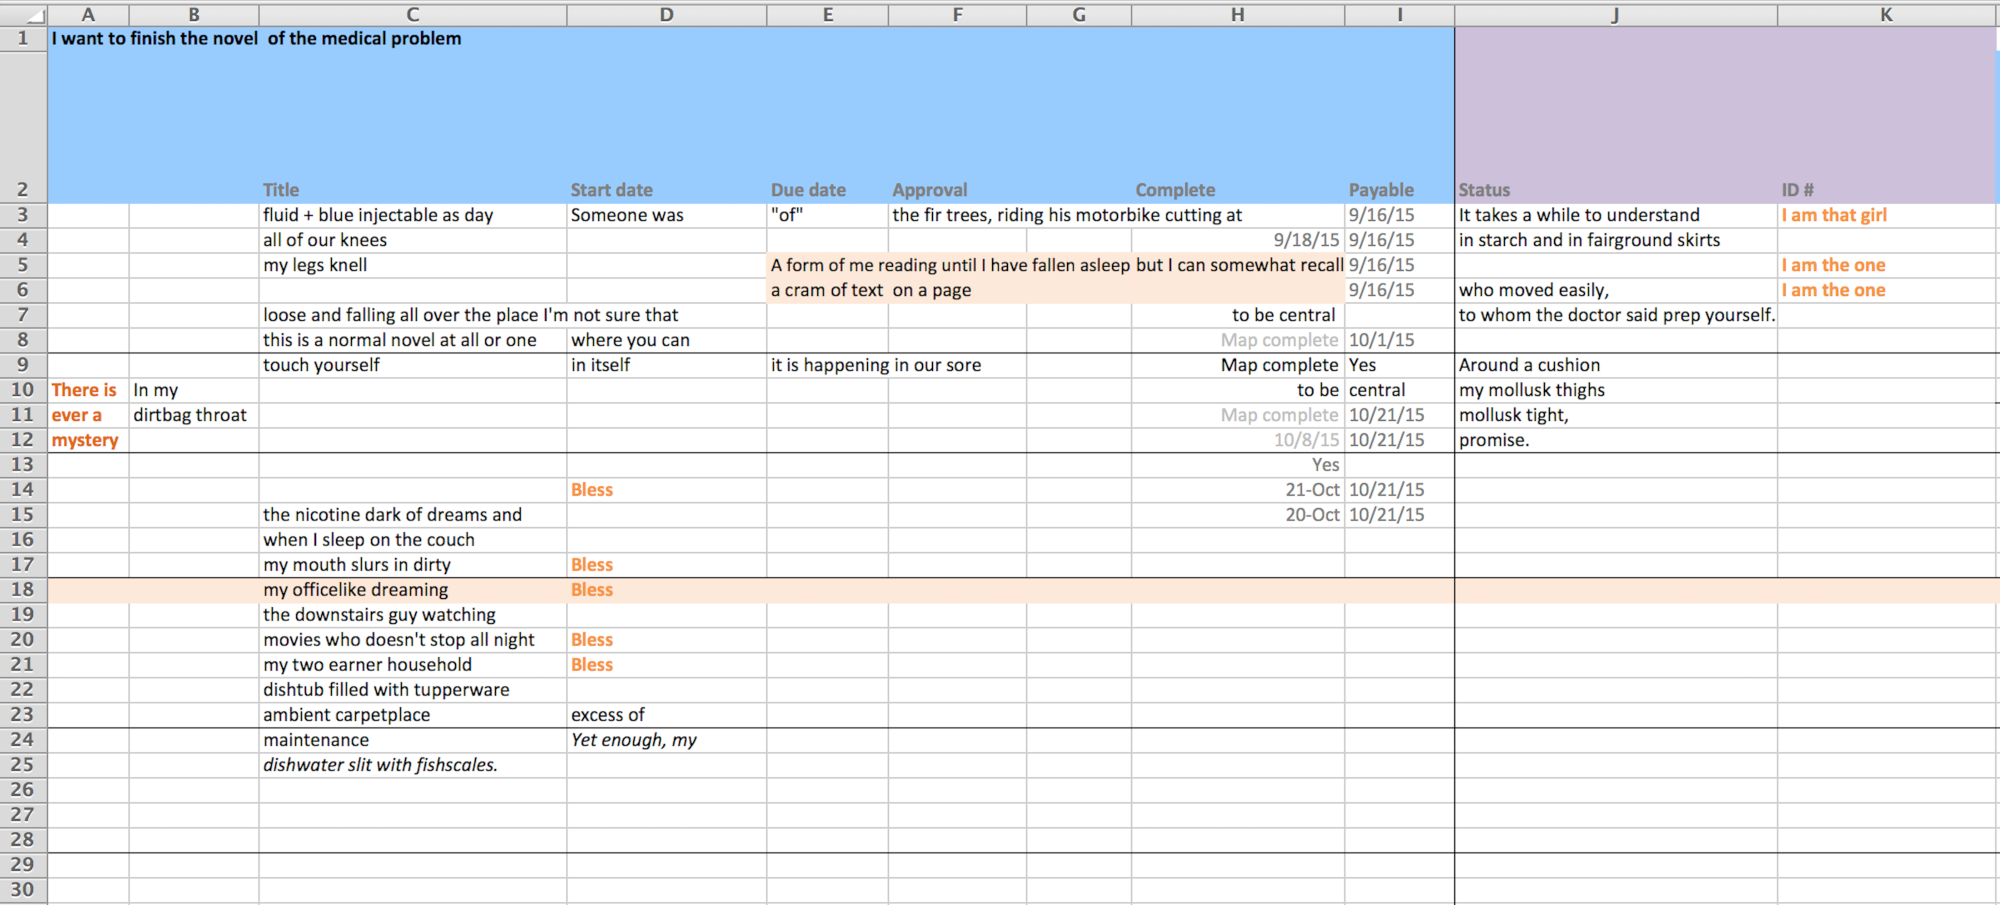Click cell 'touch yourself'
The width and height of the screenshot is (2000, 905).
point(413,365)
